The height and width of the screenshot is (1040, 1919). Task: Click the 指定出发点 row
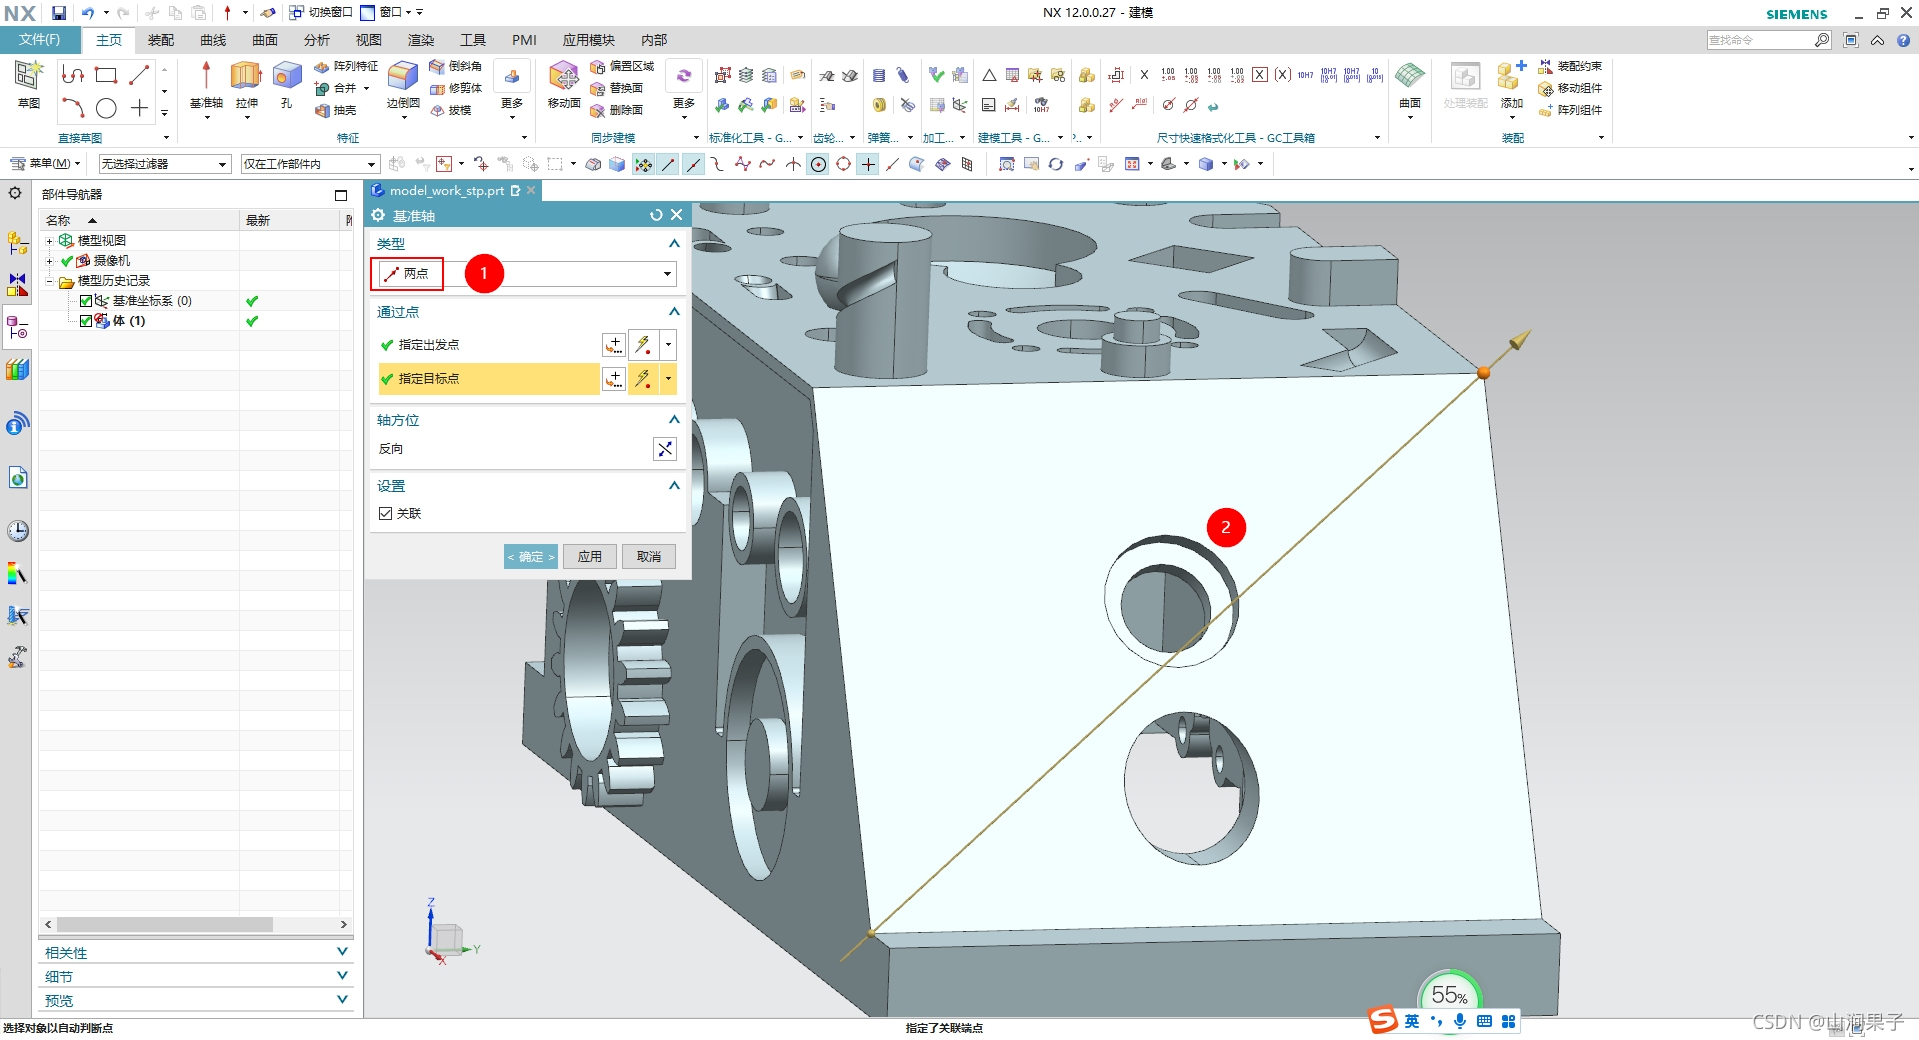tap(488, 345)
